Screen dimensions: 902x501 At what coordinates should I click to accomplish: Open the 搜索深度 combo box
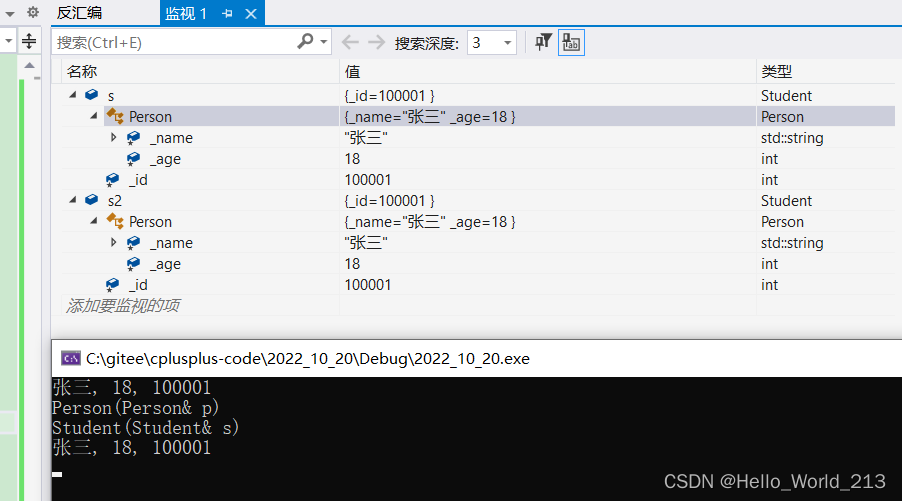[x=491, y=43]
